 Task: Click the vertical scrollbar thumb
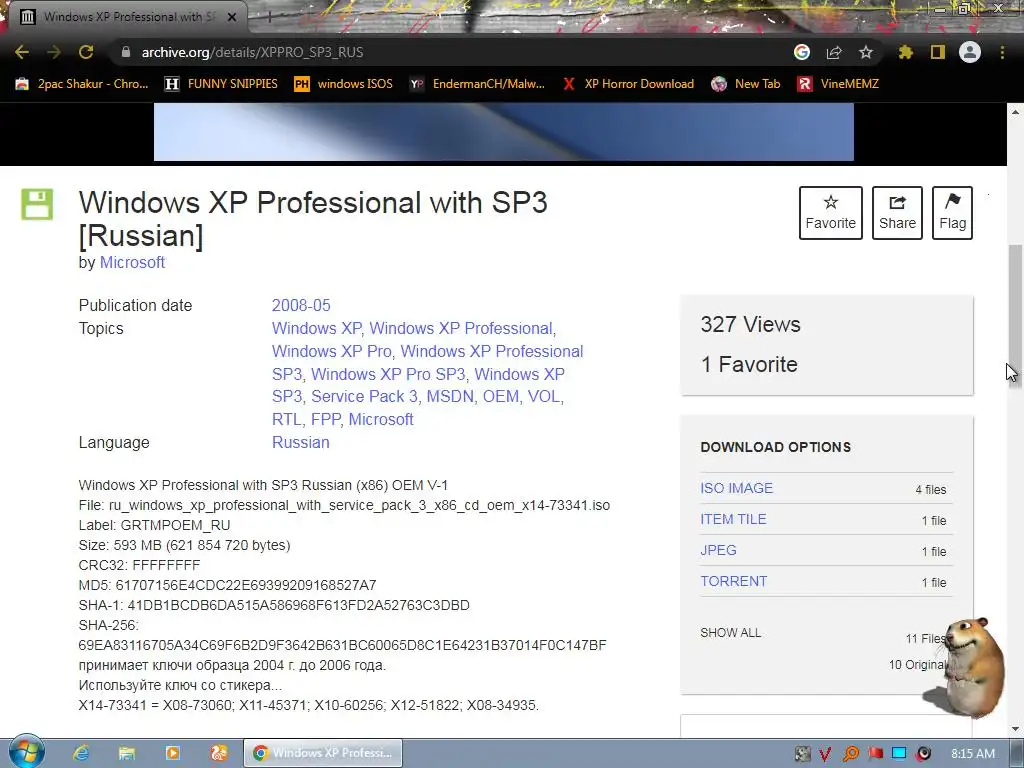(1015, 317)
